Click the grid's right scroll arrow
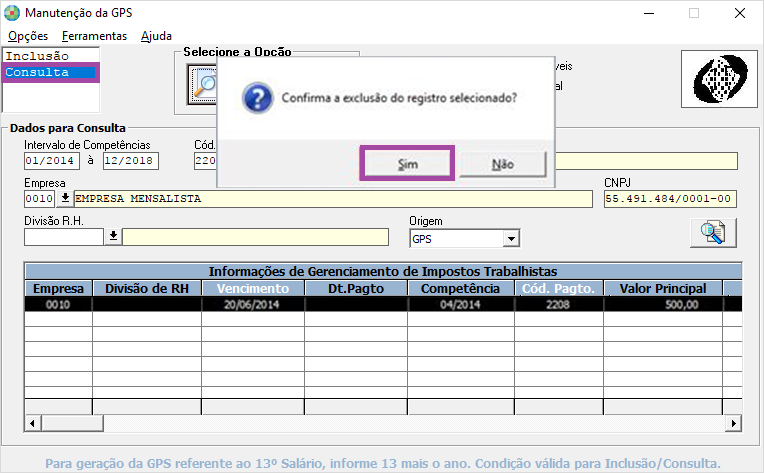The height and width of the screenshot is (473, 764). pyautogui.click(x=733, y=423)
